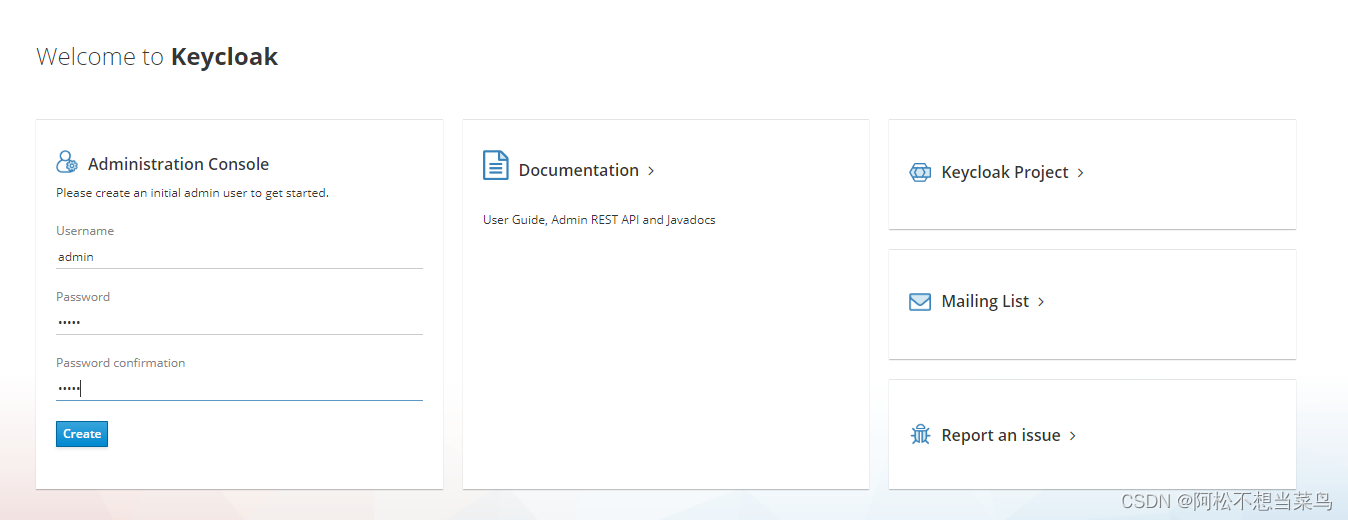Click the Create button
This screenshot has width=1348, height=520.
coord(82,434)
